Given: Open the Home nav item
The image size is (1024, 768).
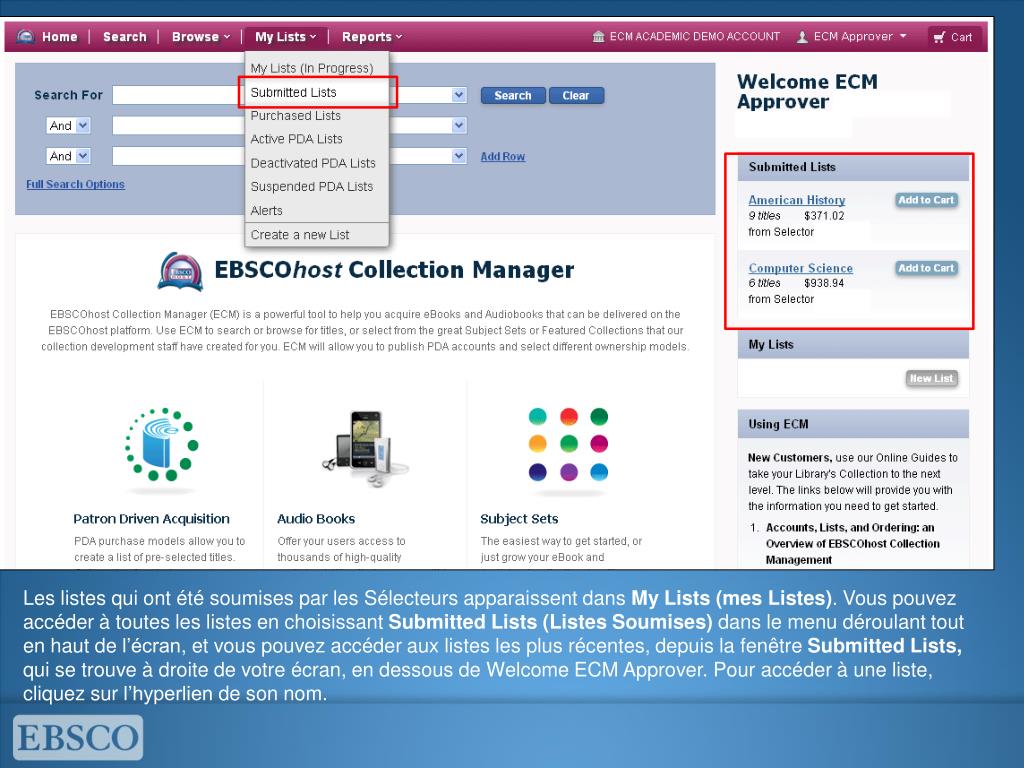Looking at the screenshot, I should [59, 37].
